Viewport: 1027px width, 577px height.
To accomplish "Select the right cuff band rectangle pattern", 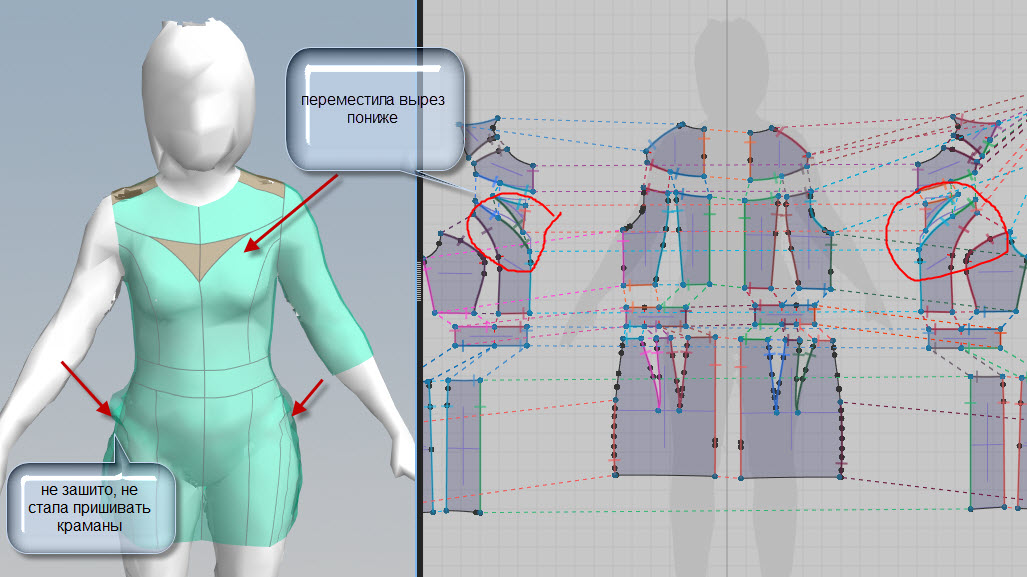I will pos(965,338).
